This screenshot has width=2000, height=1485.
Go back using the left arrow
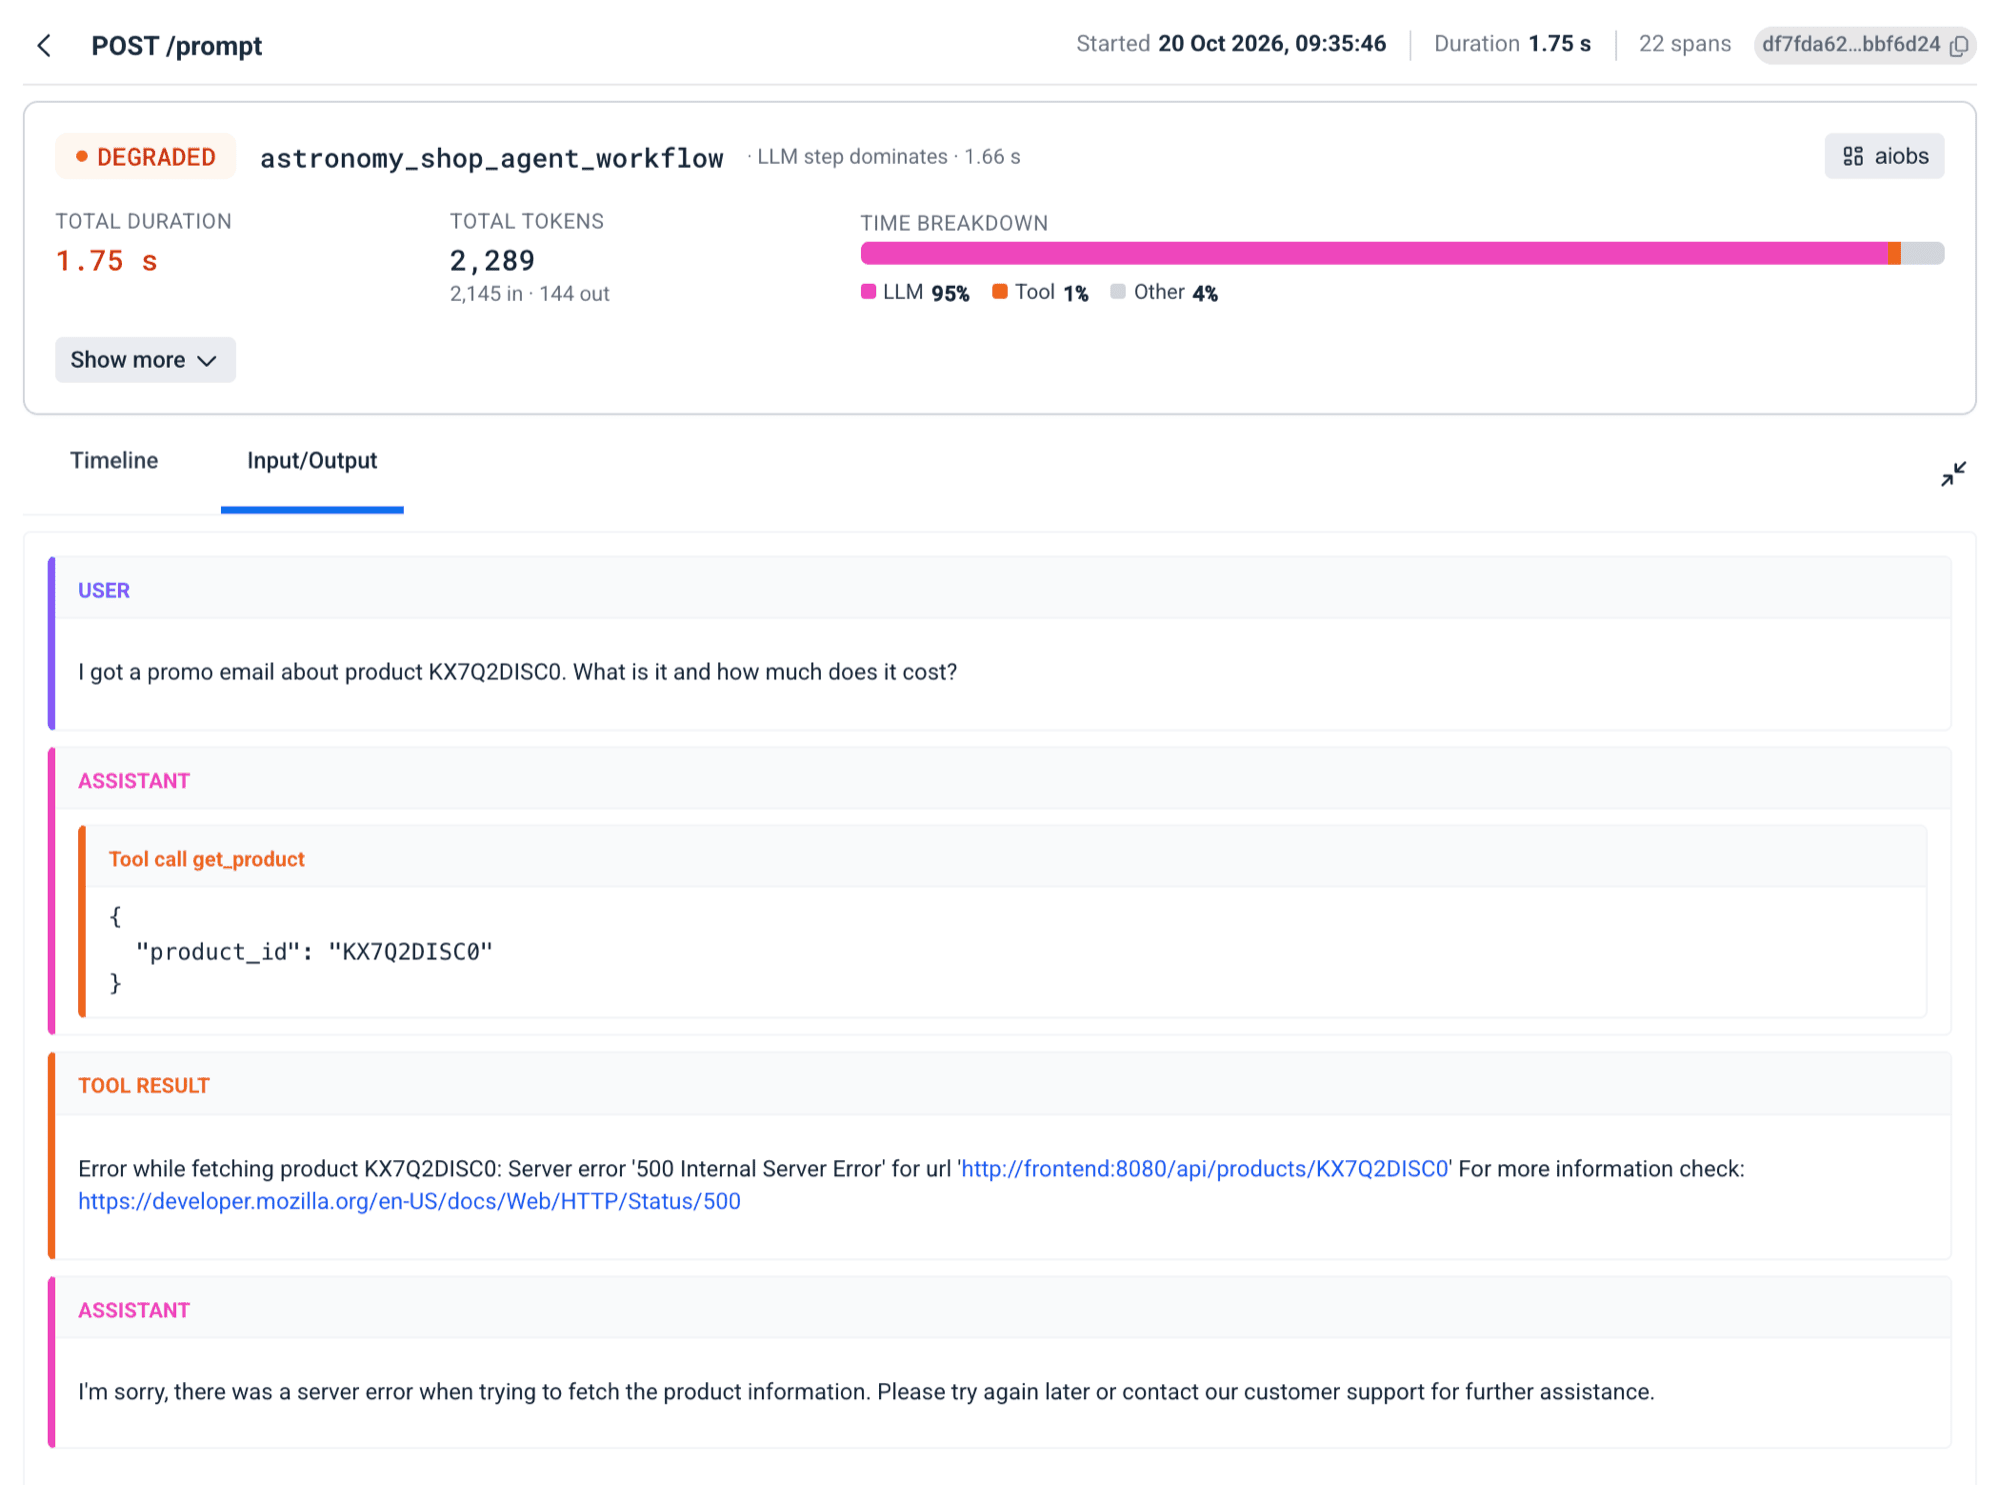point(44,46)
